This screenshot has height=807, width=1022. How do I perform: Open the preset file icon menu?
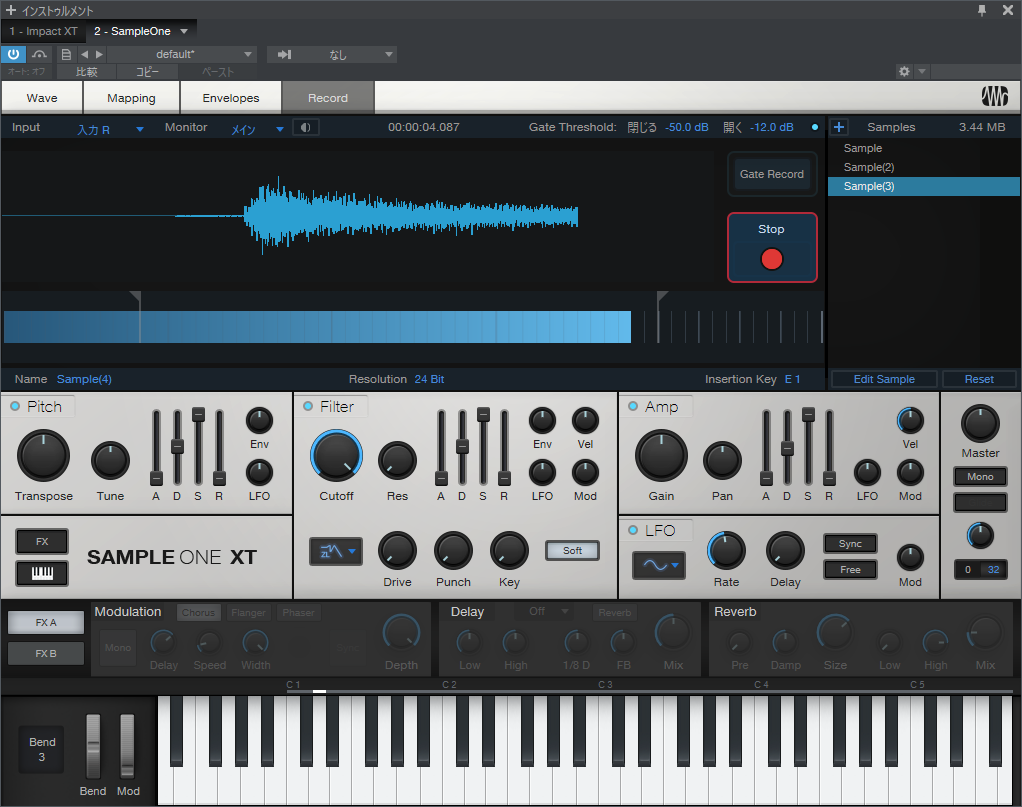pos(66,55)
